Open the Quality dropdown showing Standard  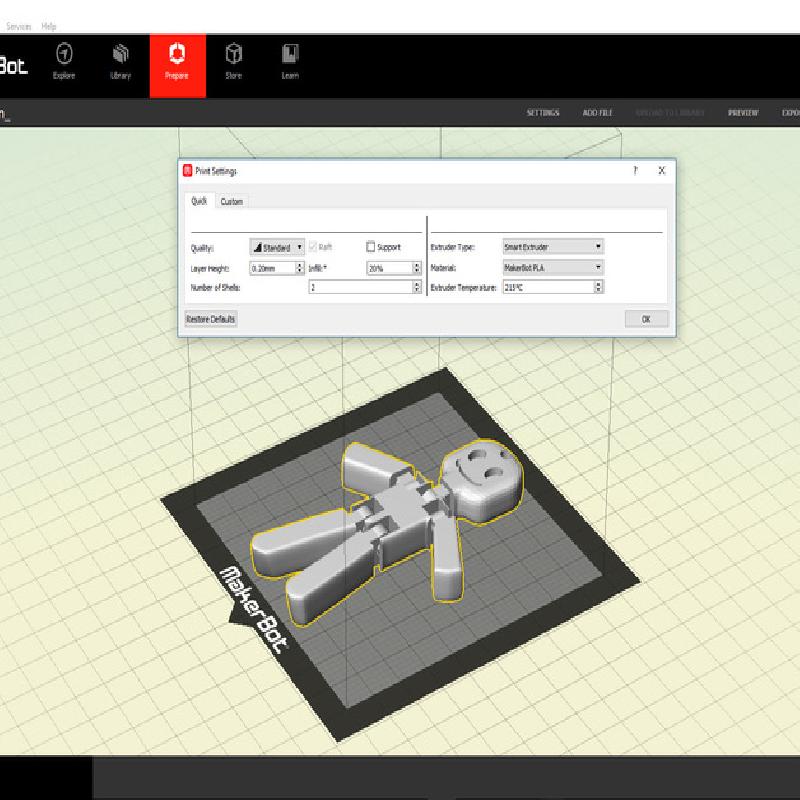(277, 247)
